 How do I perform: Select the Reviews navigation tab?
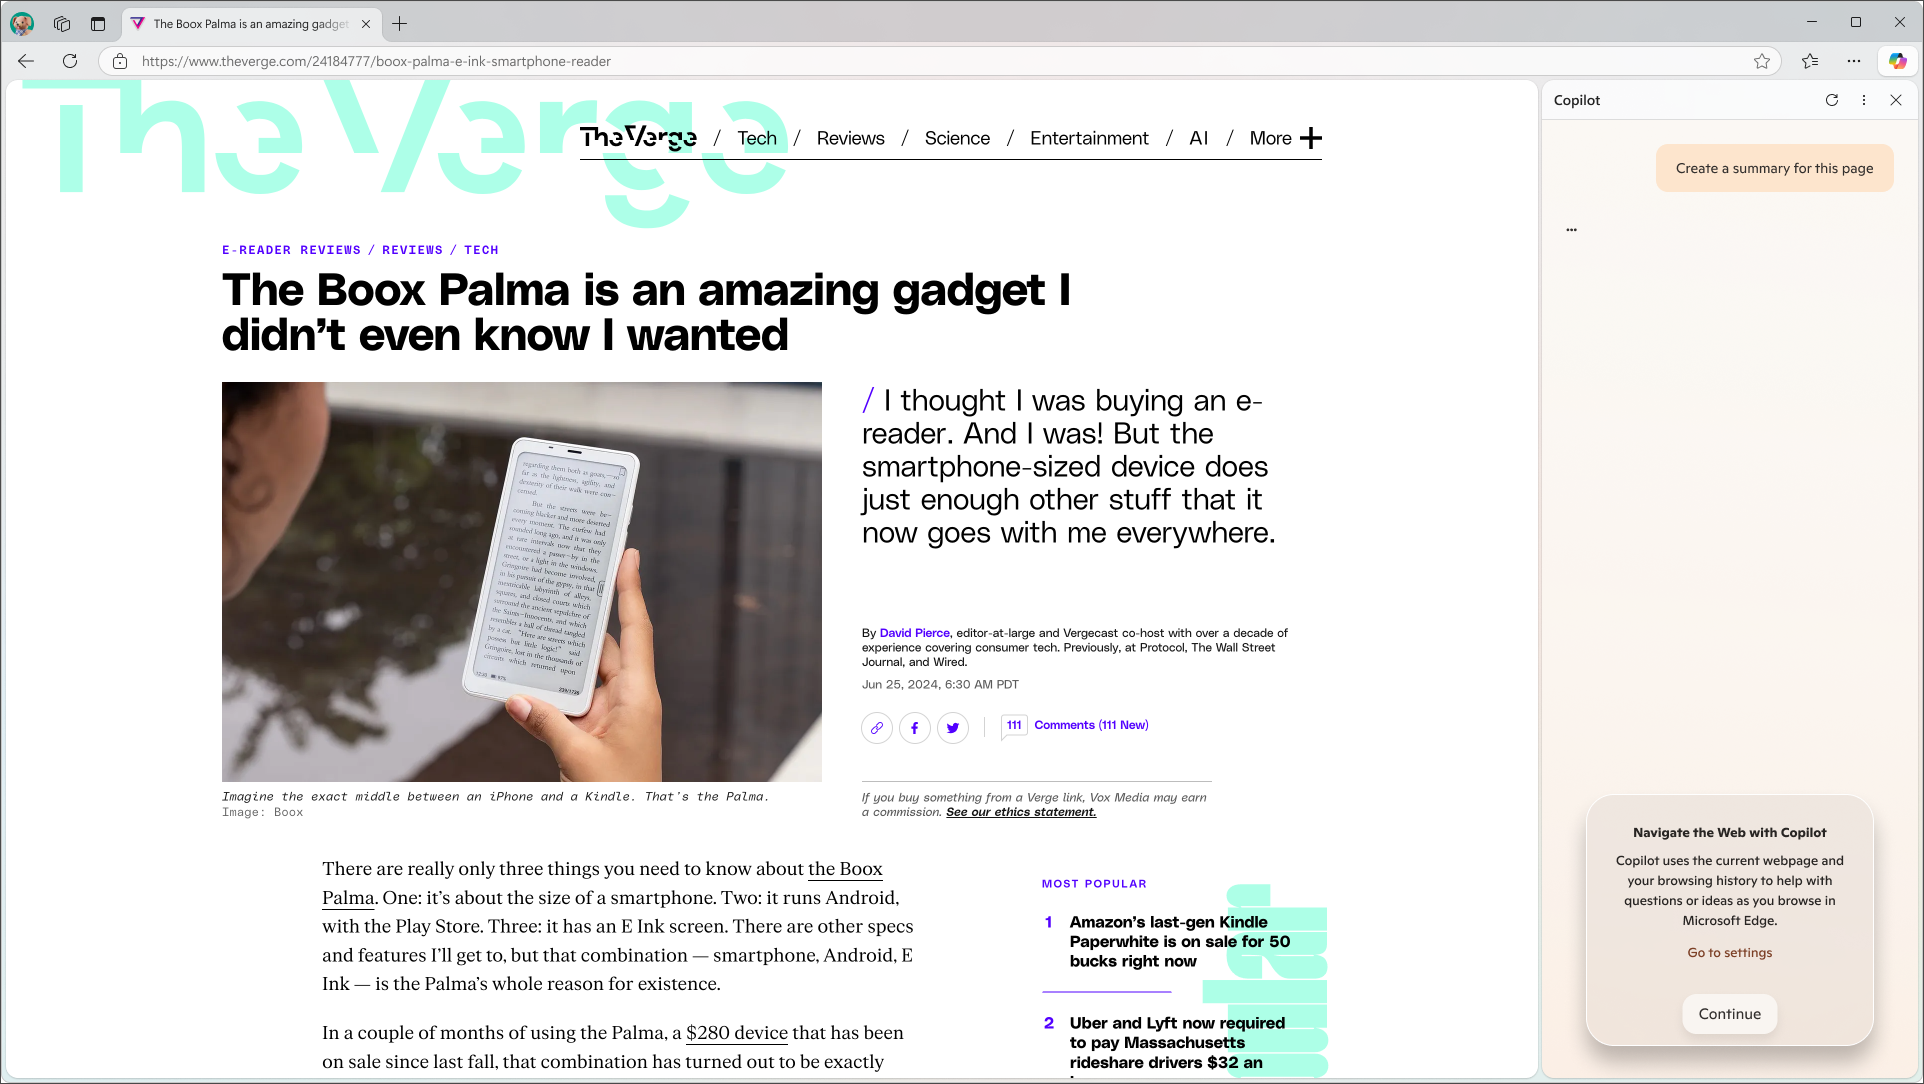click(850, 137)
